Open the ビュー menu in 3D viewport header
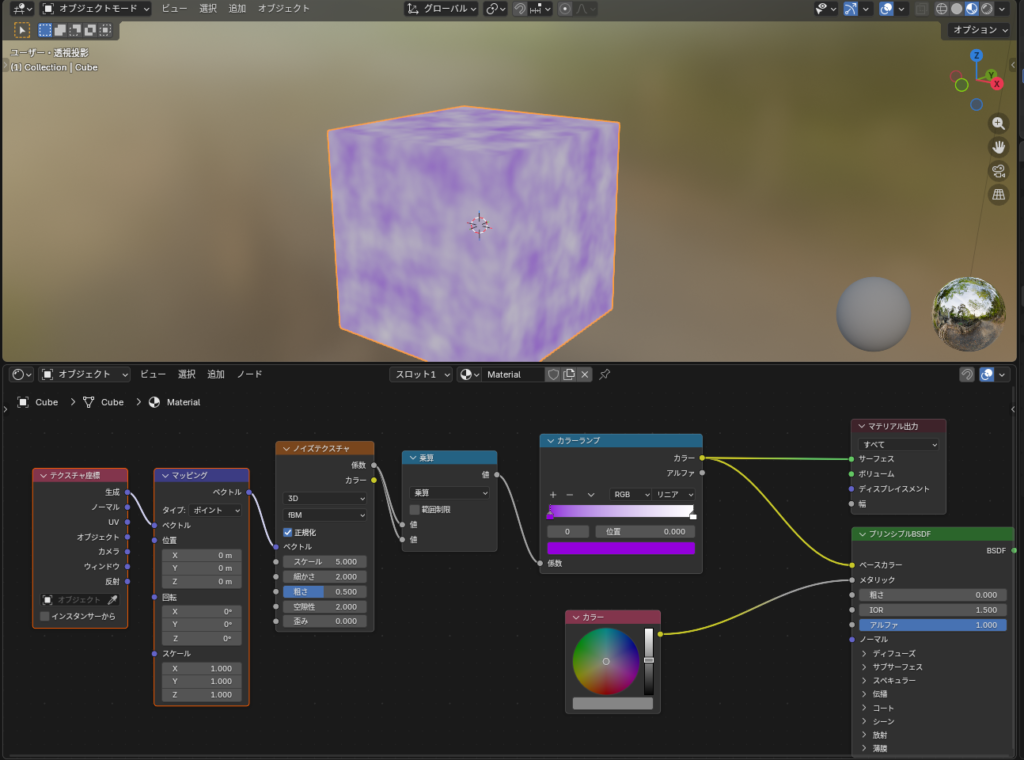This screenshot has width=1024, height=760. pos(174,8)
